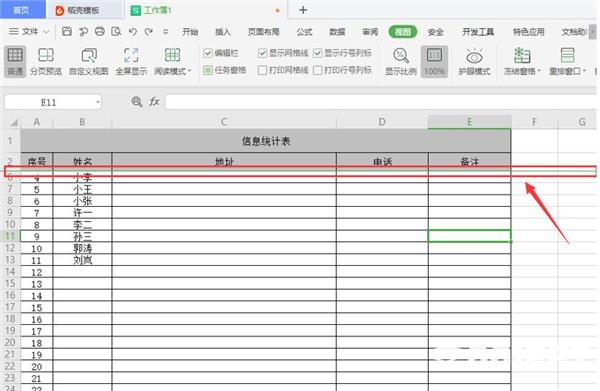Viewport: 600px width, 391px height.
Task: Uncheck the 编辑栏 checkbox
Action: (208, 53)
